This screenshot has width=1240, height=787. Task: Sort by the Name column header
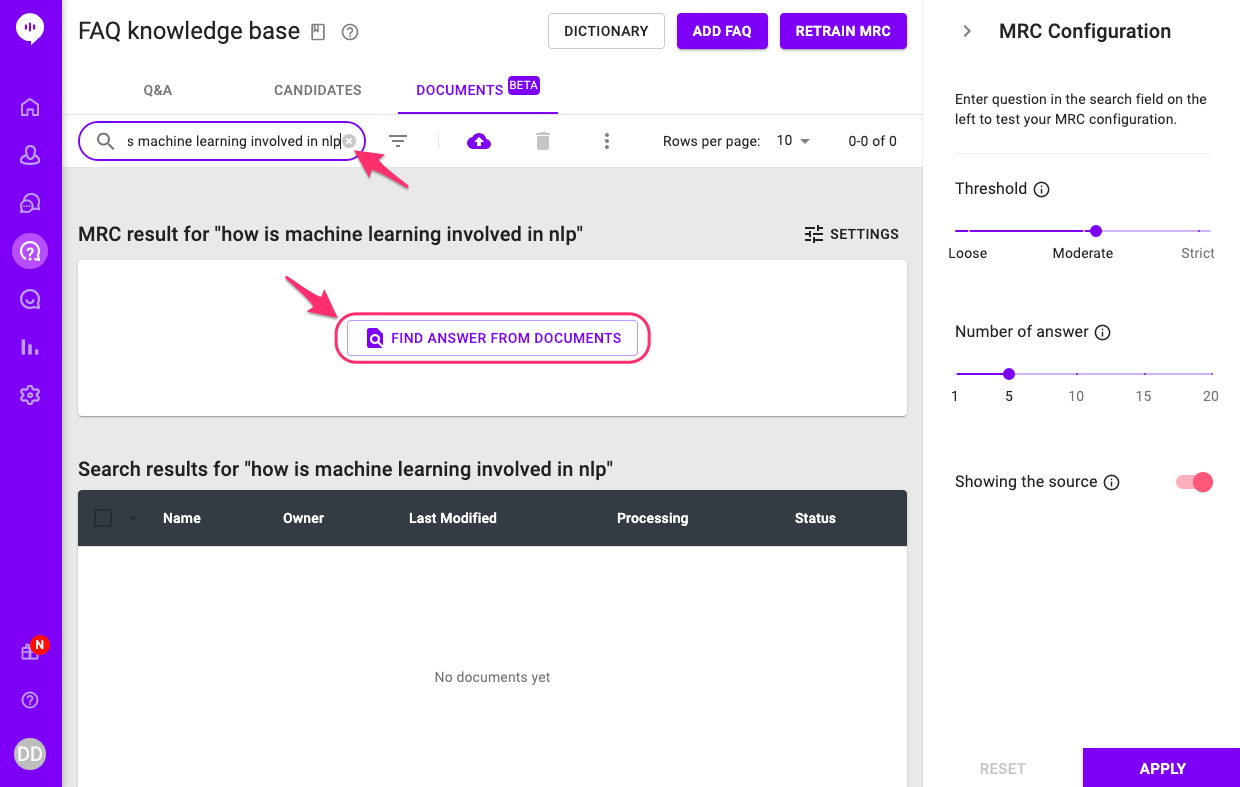tap(182, 518)
